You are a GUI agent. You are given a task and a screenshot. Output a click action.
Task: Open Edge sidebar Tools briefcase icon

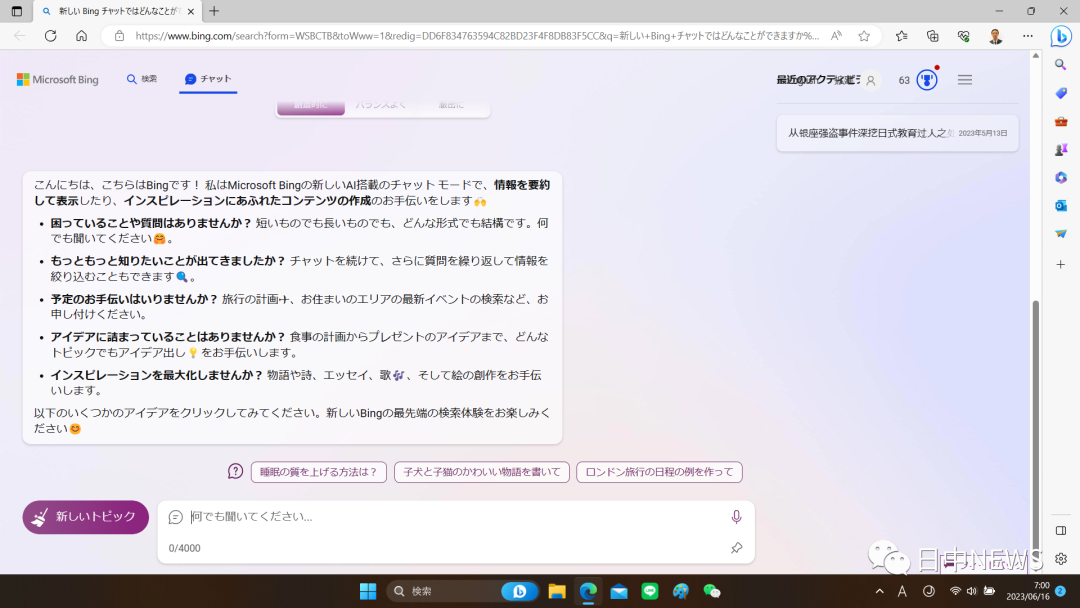click(x=1061, y=121)
